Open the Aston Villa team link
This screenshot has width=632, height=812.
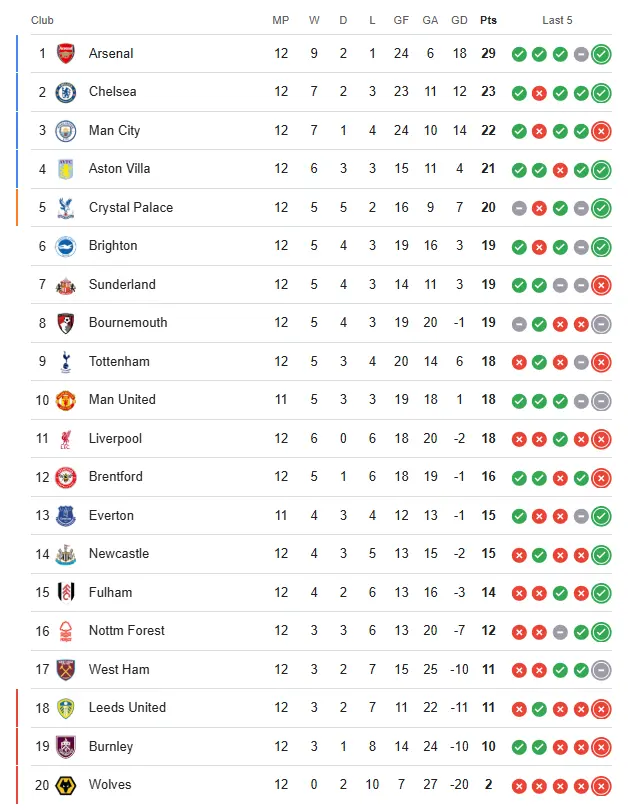pyautogui.click(x=119, y=169)
